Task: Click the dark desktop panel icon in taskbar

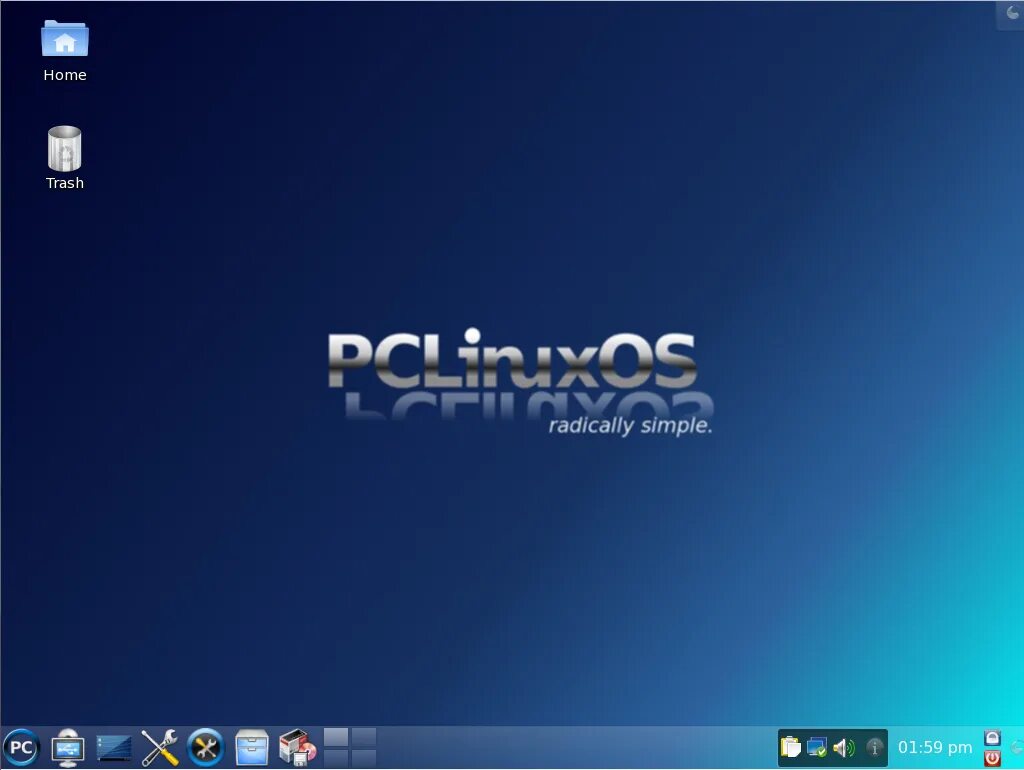Action: pyautogui.click(x=114, y=748)
